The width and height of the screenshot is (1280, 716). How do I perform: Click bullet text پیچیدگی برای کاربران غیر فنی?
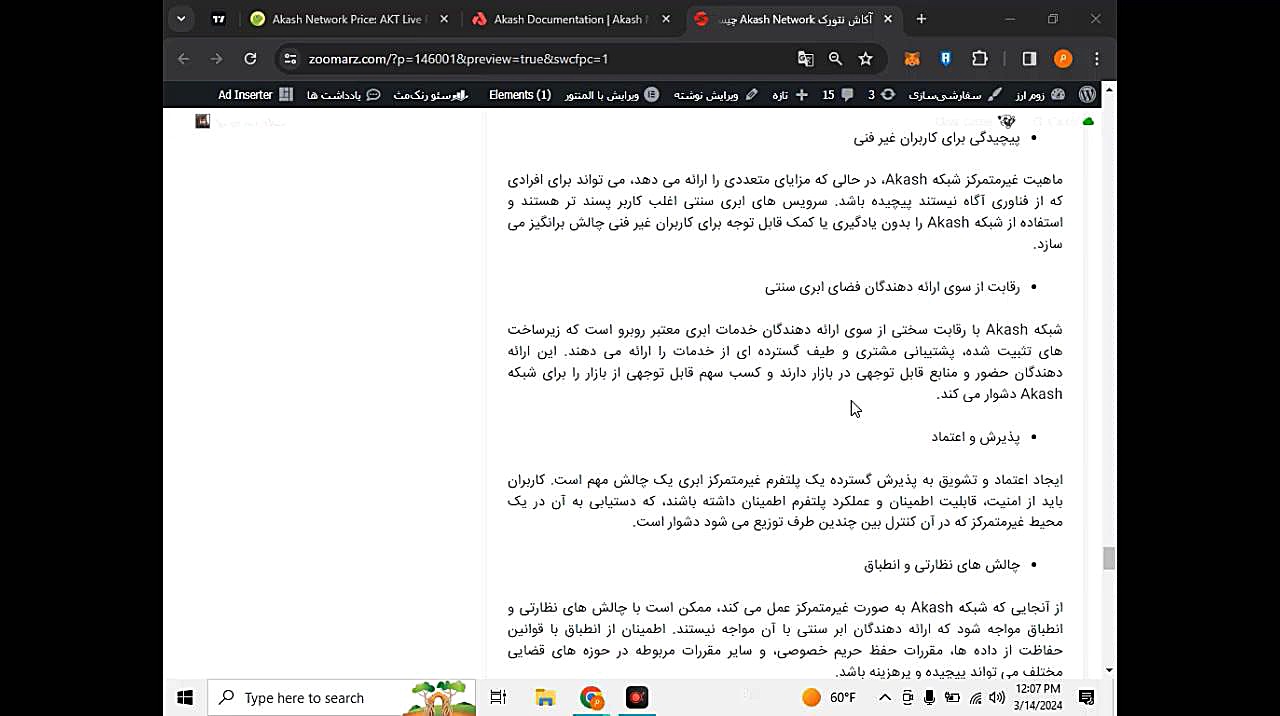pos(936,138)
